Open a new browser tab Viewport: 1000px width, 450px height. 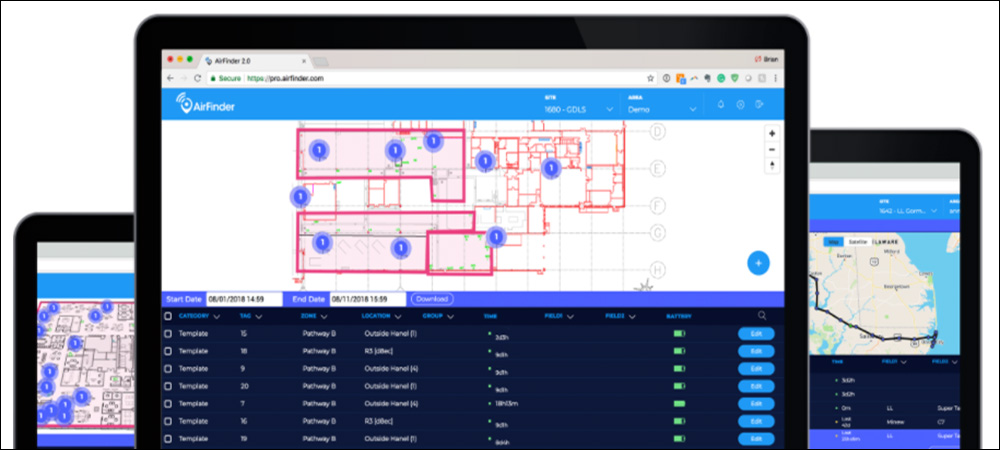pyautogui.click(x=320, y=61)
